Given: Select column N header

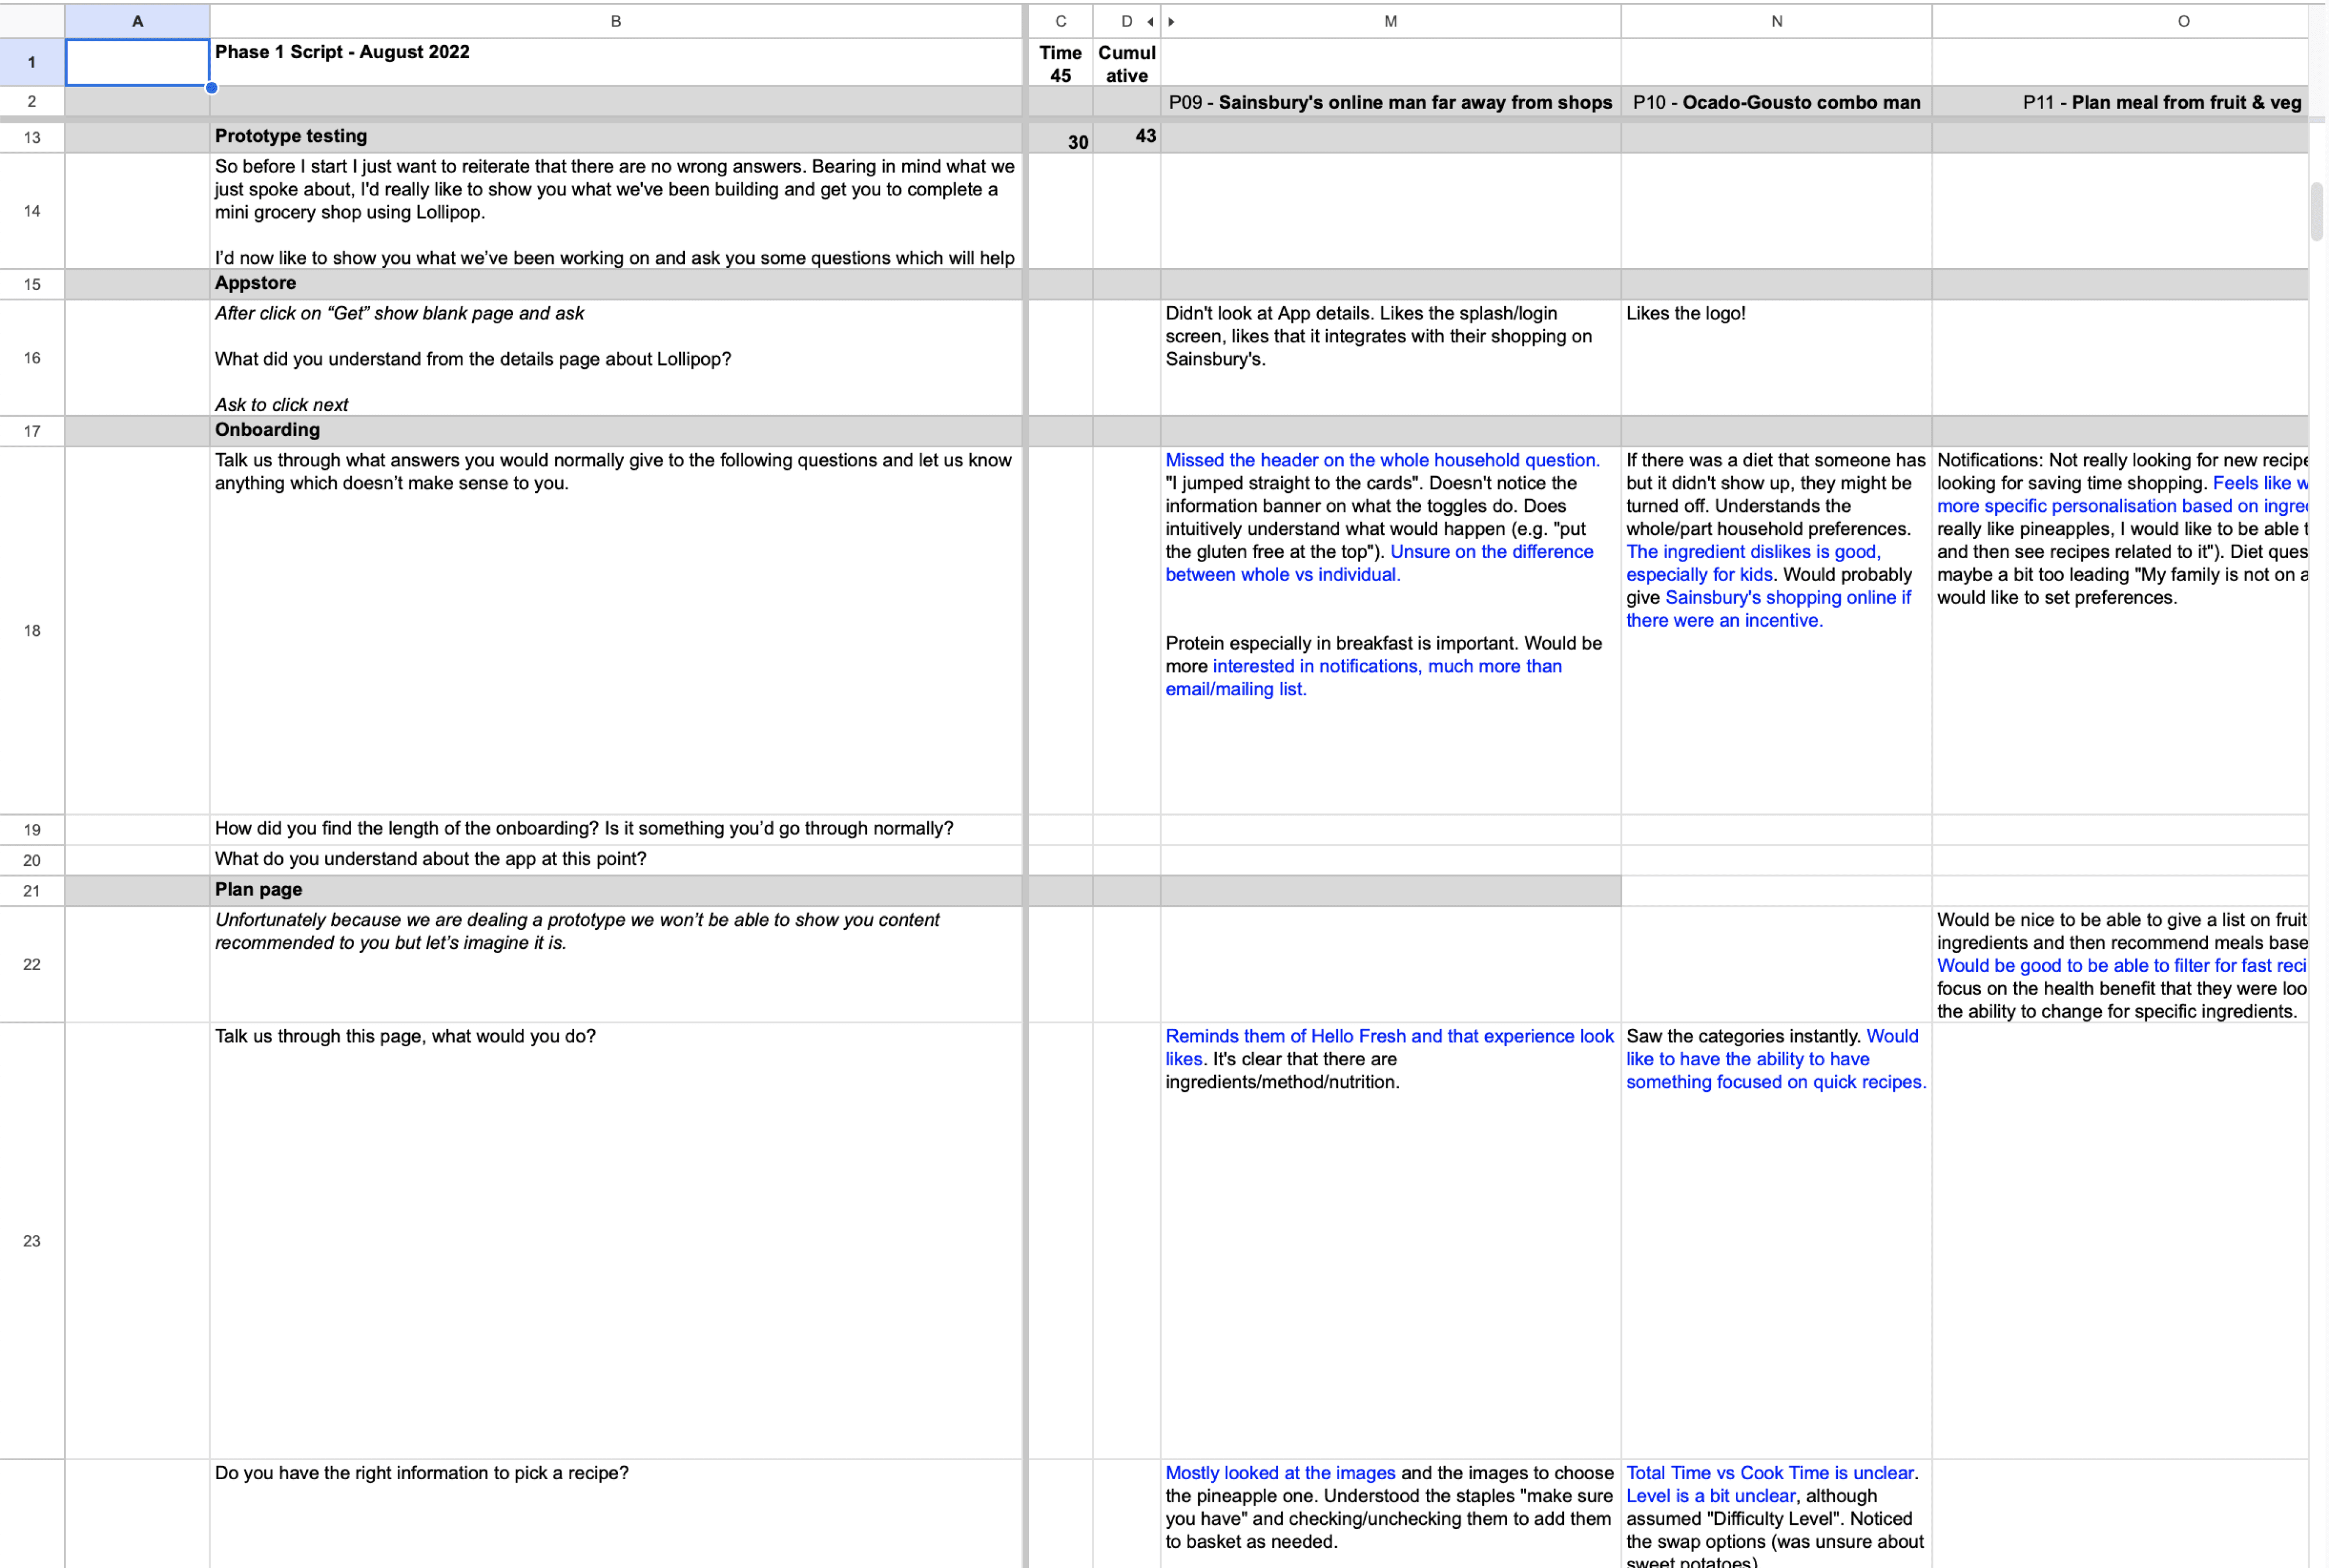Looking at the screenshot, I should (x=1776, y=21).
